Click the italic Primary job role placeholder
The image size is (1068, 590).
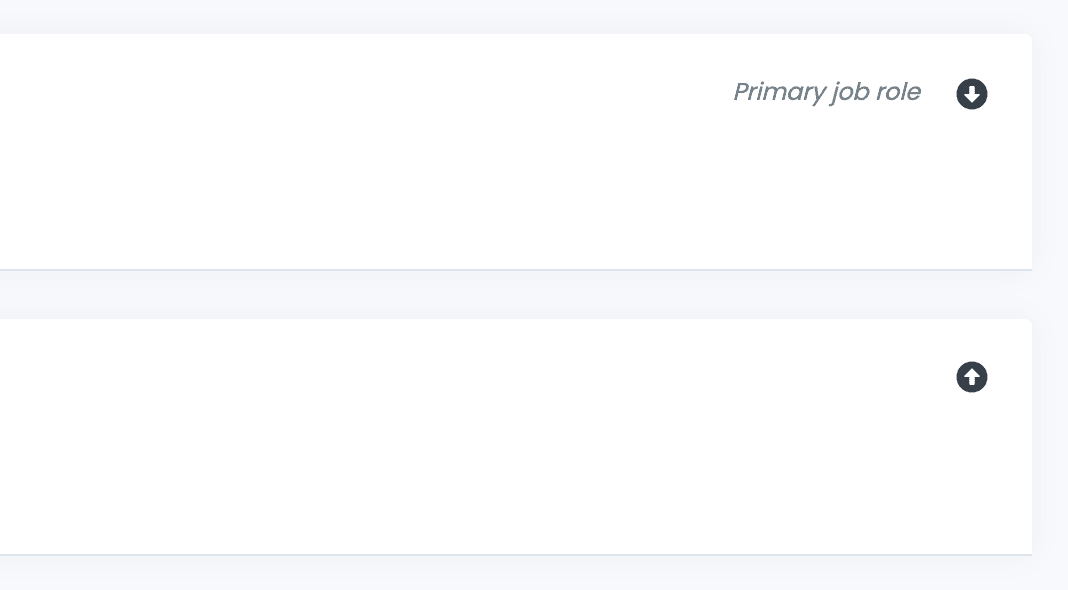pyautogui.click(x=827, y=92)
